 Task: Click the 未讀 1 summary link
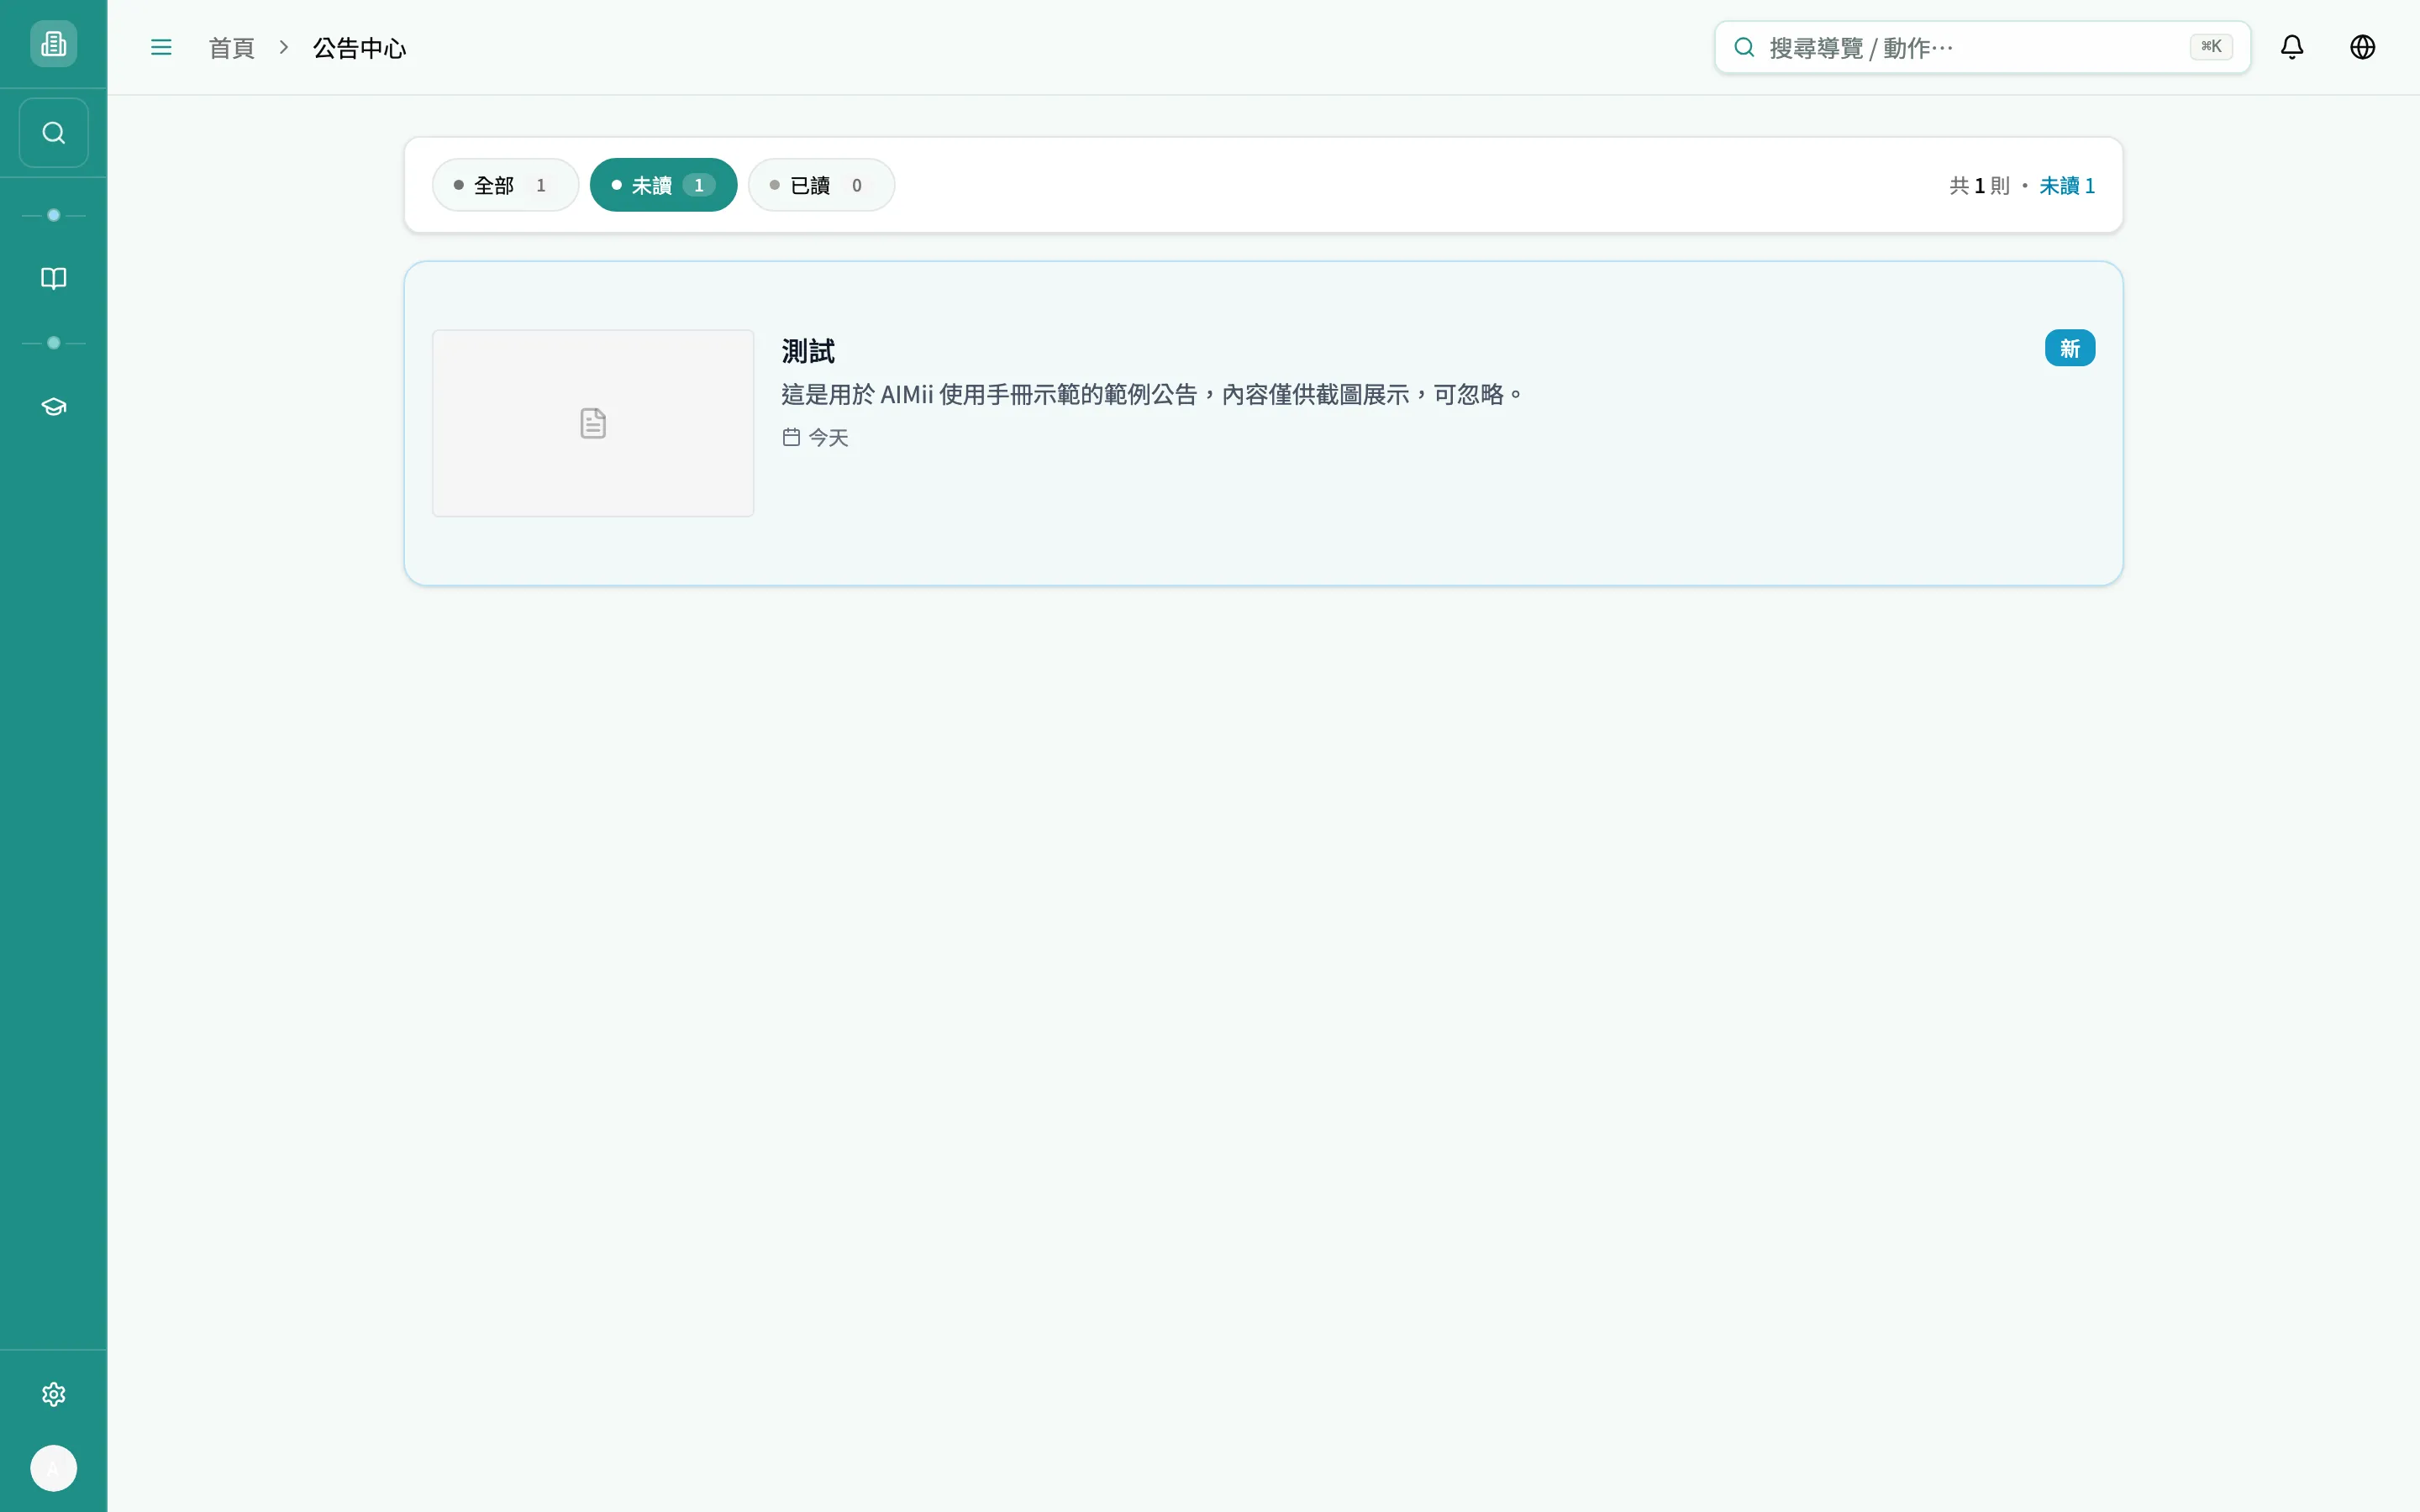(2067, 186)
